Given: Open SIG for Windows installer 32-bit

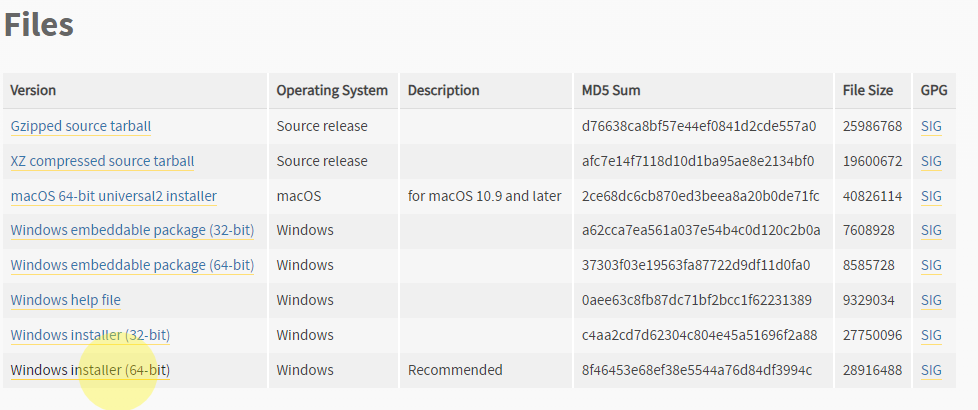Looking at the screenshot, I should pyautogui.click(x=931, y=336).
